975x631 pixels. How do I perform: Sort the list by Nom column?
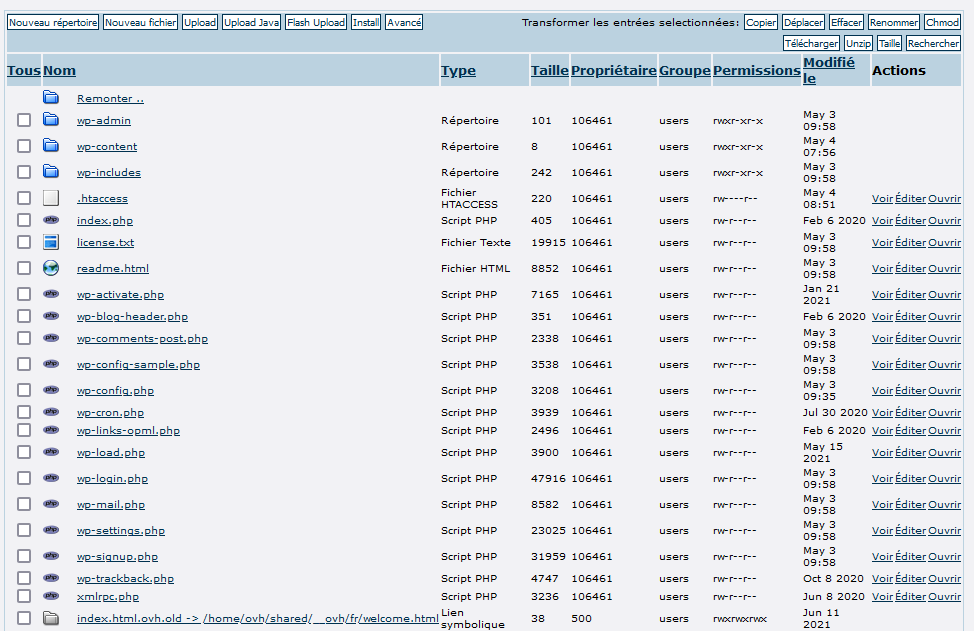pyautogui.click(x=60, y=70)
